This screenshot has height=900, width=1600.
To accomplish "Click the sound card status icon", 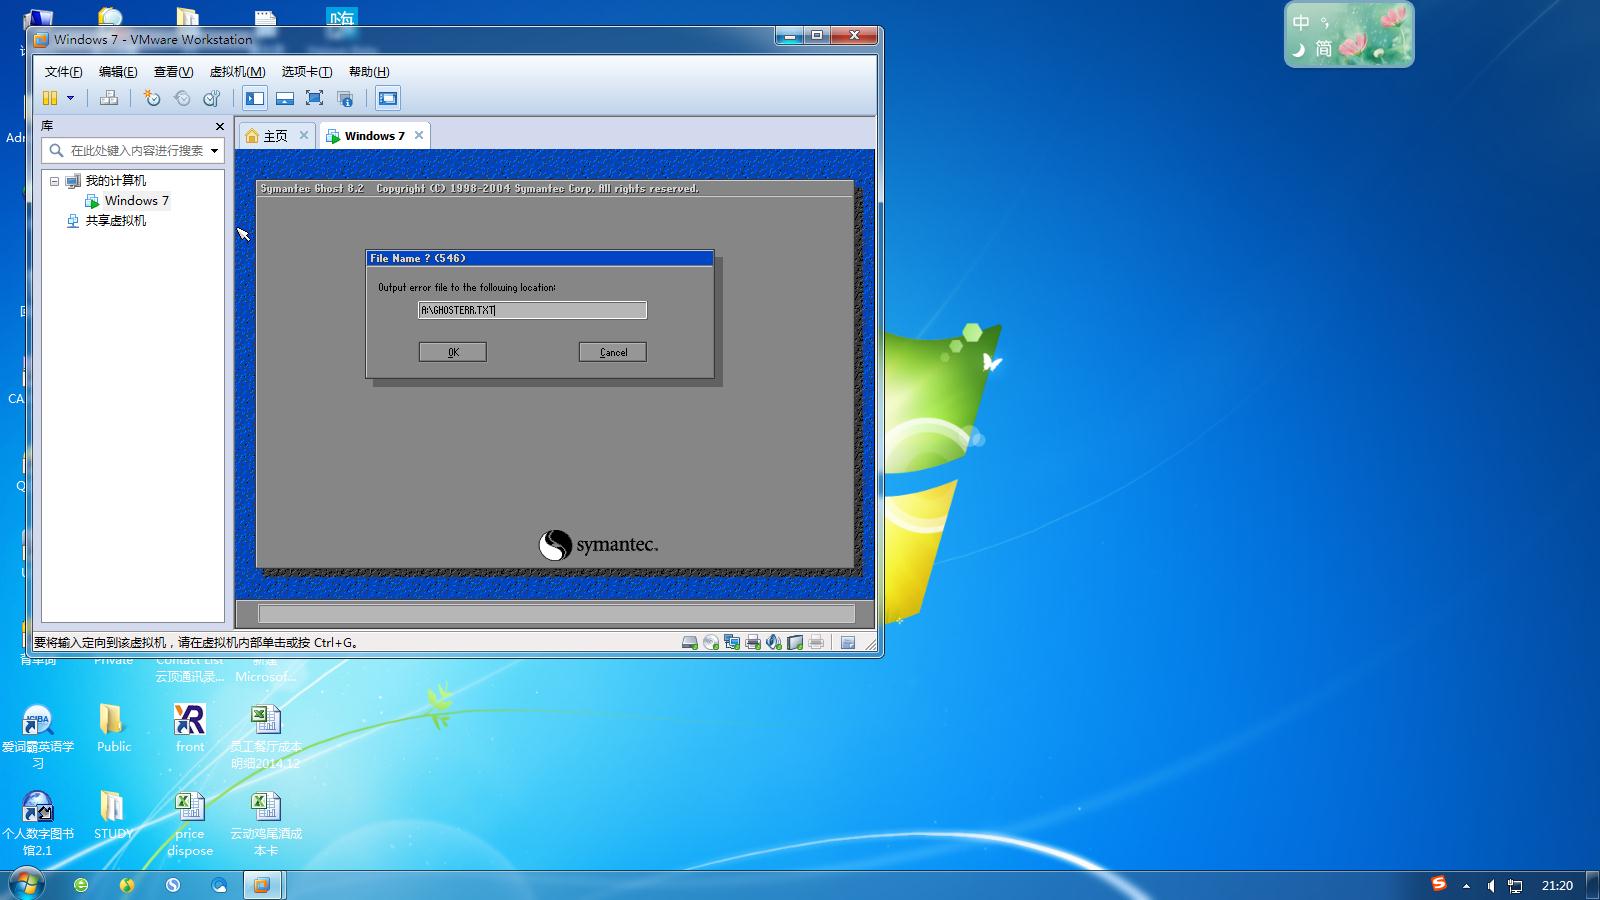I will pos(774,643).
